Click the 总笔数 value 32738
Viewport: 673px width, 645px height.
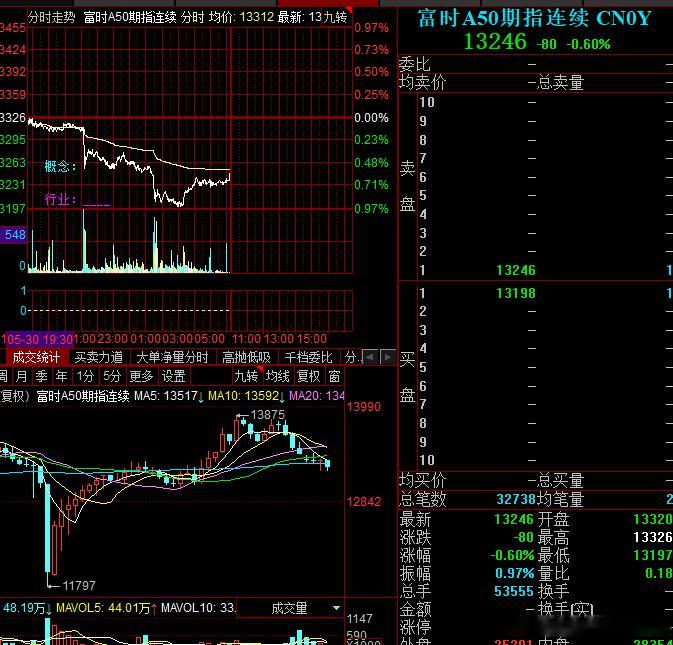(516, 499)
